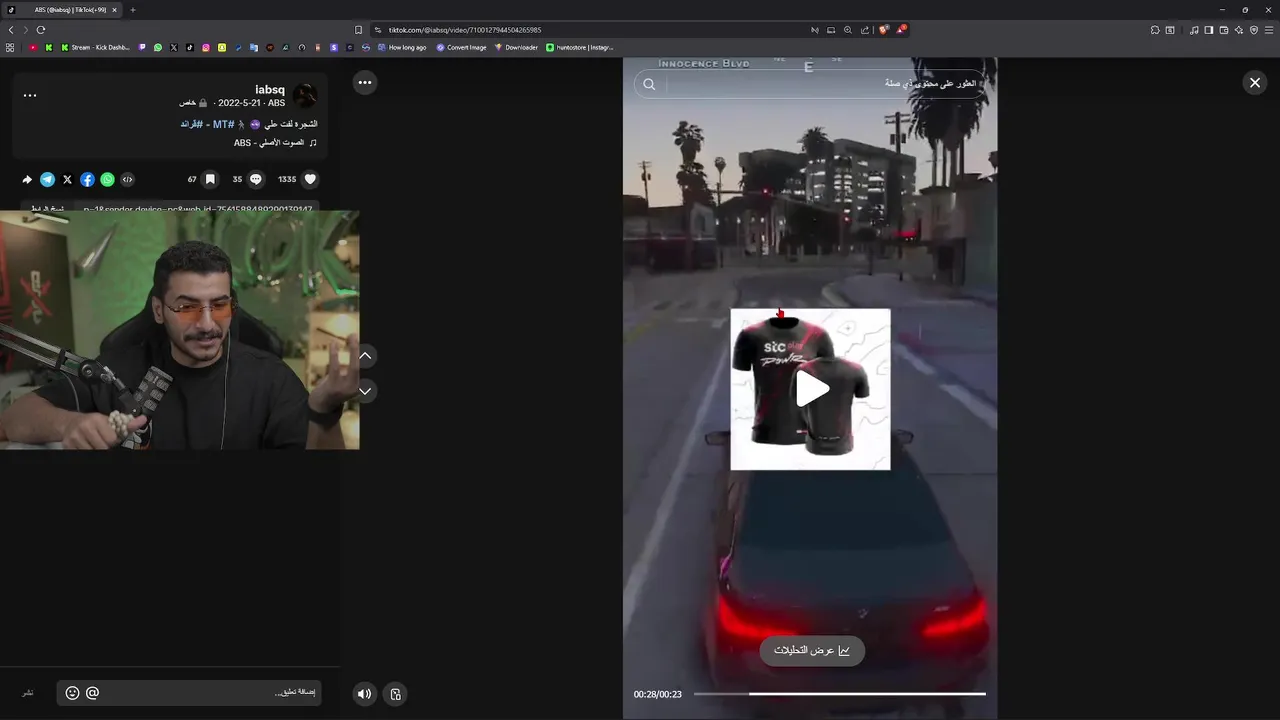The width and height of the screenshot is (1280, 720).
Task: Open the Snapchat bookmark icon in the bookmarks bar
Action: (x=222, y=47)
